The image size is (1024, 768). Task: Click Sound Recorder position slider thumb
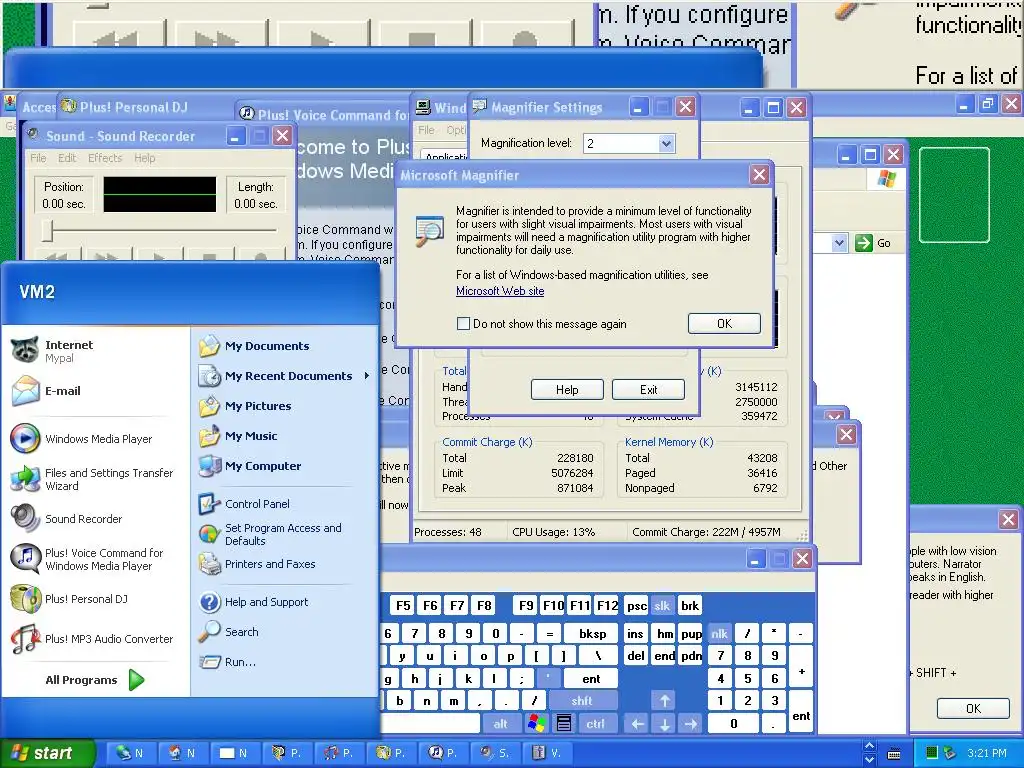pyautogui.click(x=48, y=231)
